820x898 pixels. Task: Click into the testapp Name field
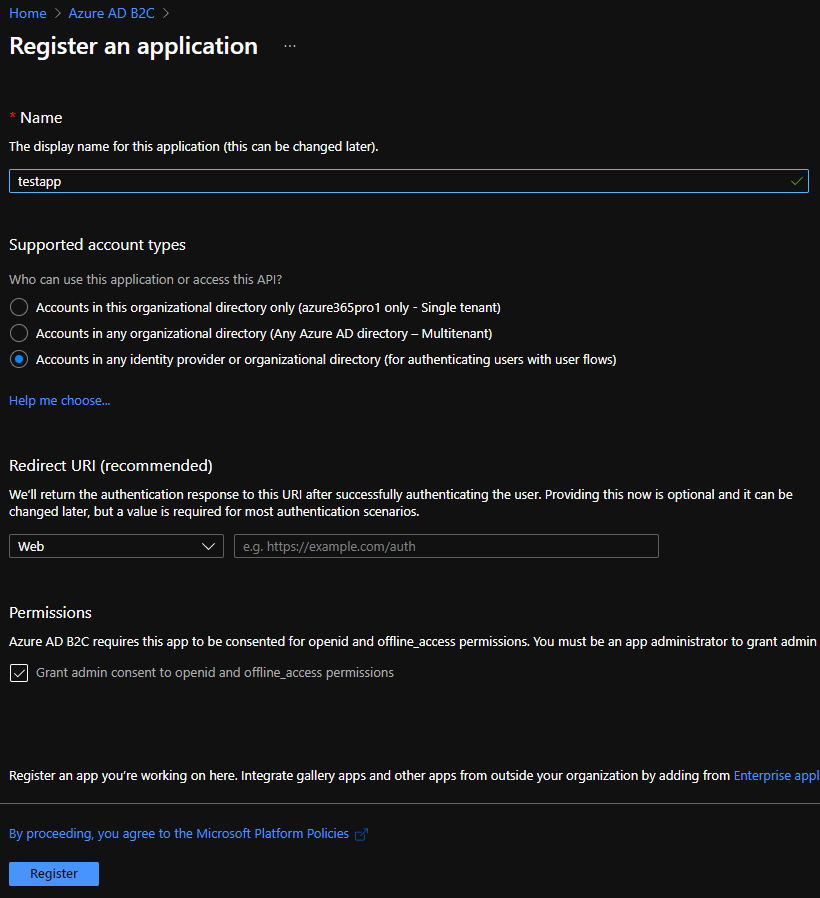click(409, 181)
